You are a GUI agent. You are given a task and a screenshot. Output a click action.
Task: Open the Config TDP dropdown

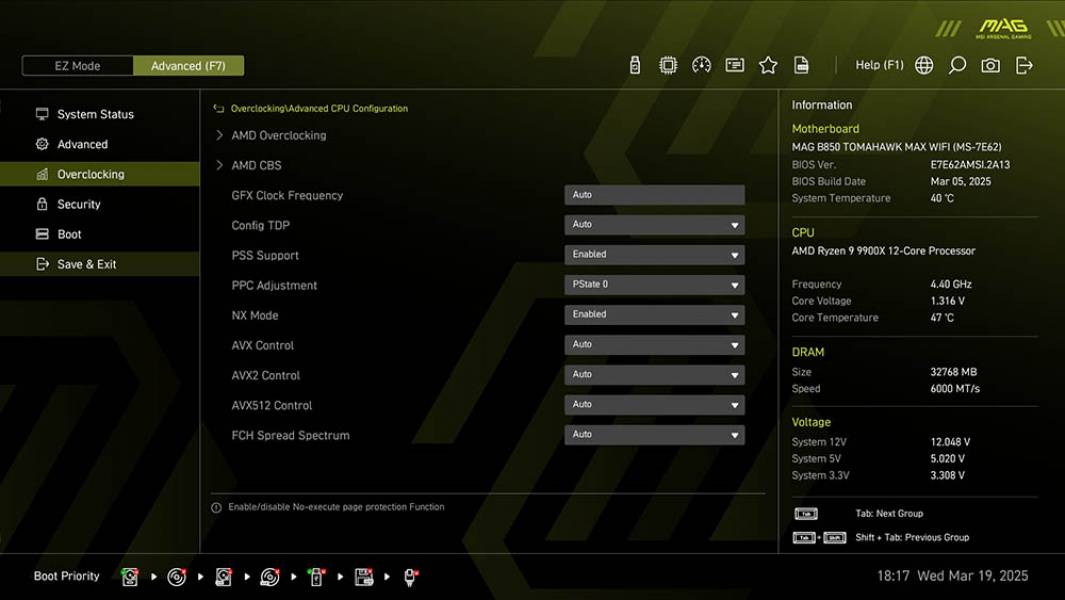pos(654,225)
